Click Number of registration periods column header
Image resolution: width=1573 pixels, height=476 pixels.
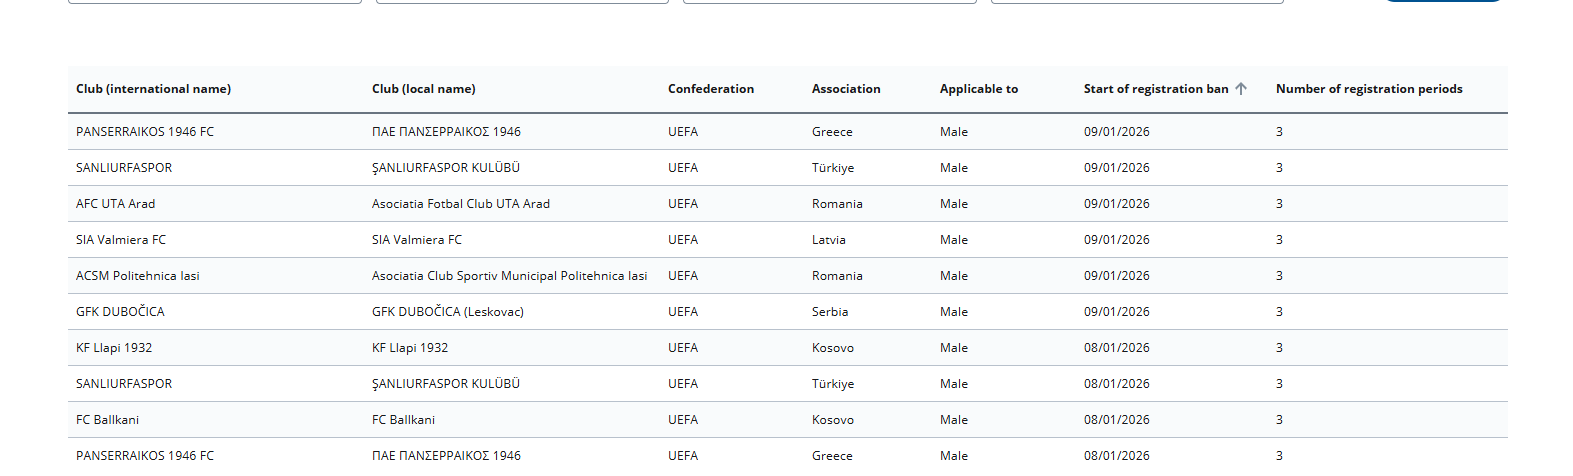click(1368, 89)
